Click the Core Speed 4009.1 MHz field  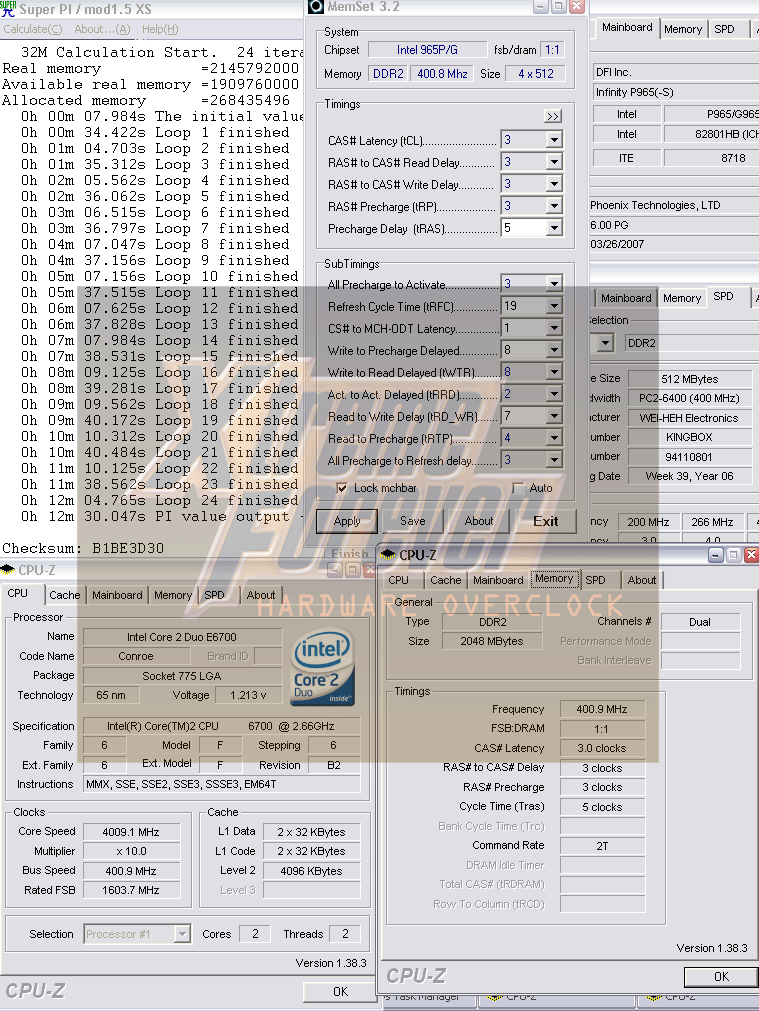[x=131, y=832]
